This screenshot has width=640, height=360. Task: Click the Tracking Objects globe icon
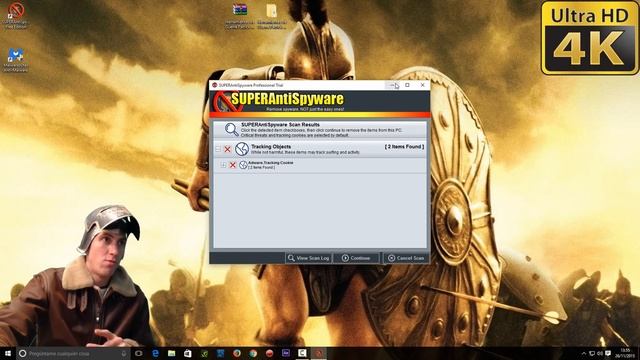pos(242,149)
